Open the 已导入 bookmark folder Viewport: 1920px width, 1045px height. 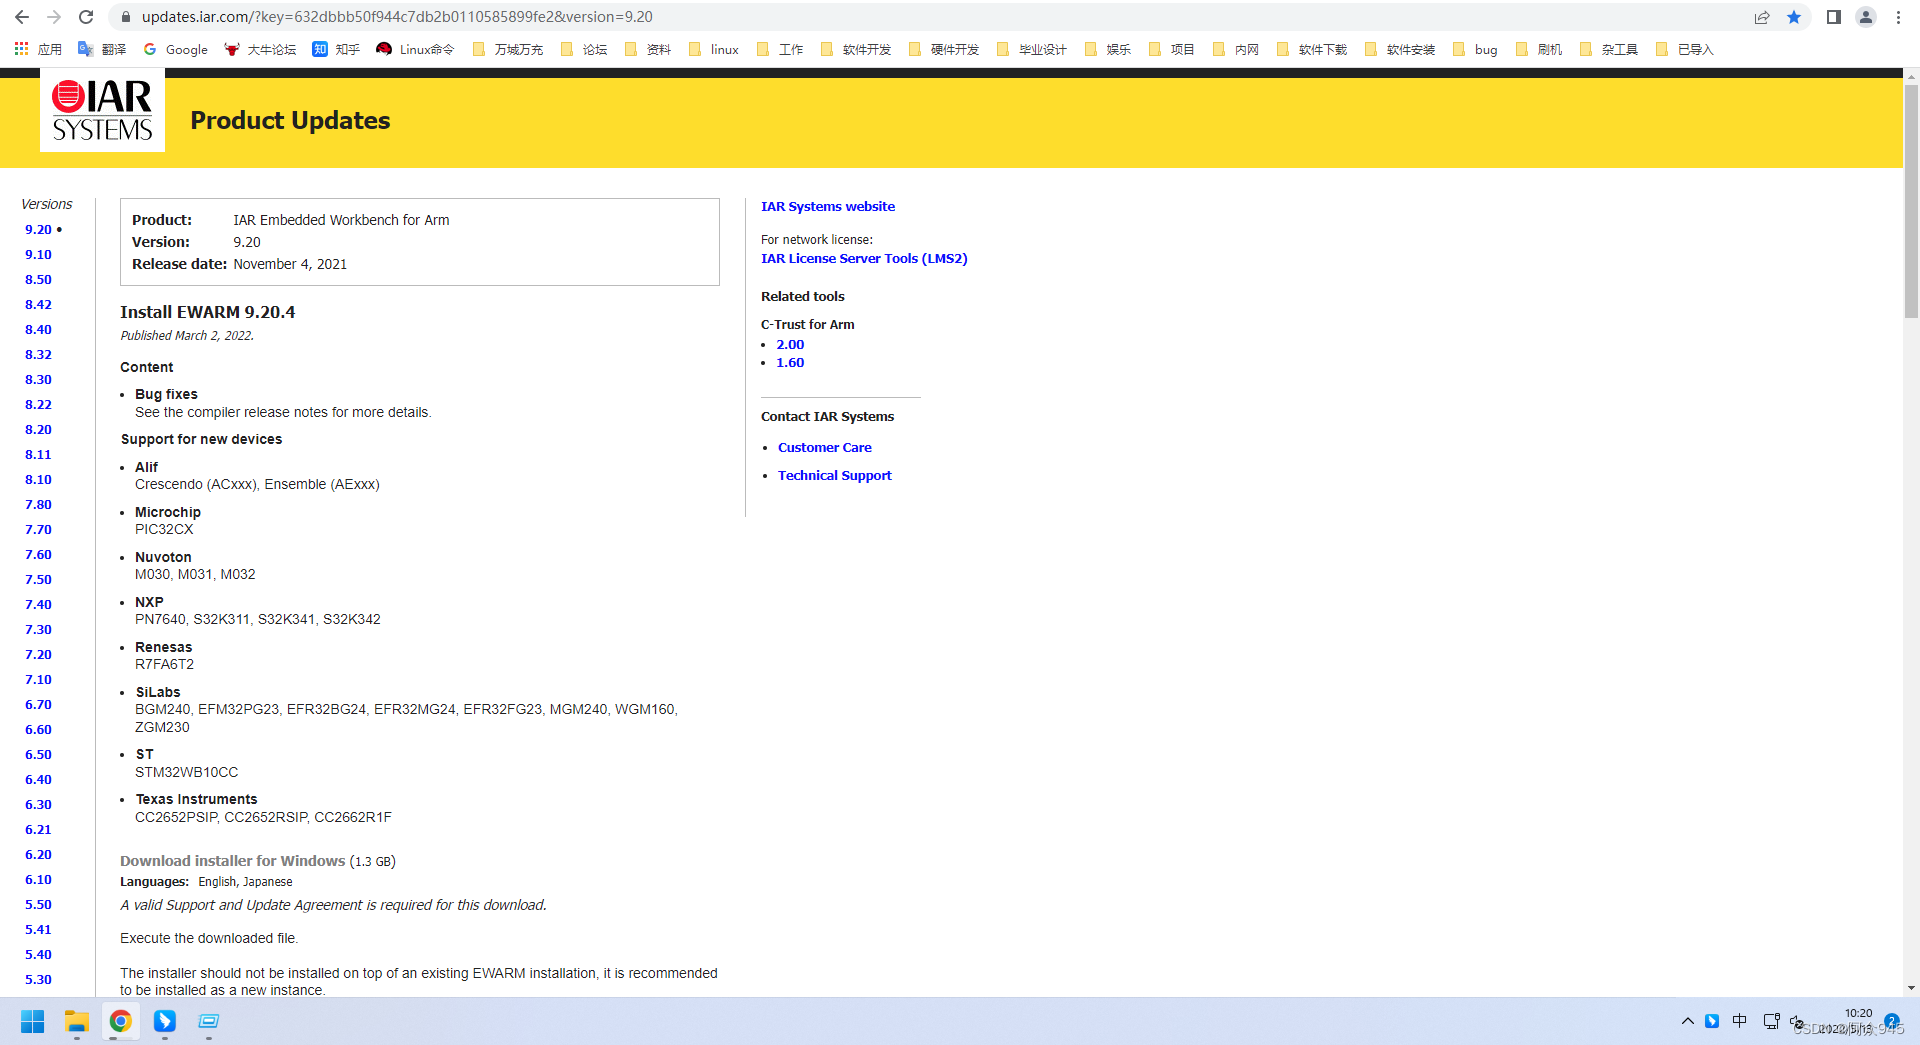click(1685, 49)
